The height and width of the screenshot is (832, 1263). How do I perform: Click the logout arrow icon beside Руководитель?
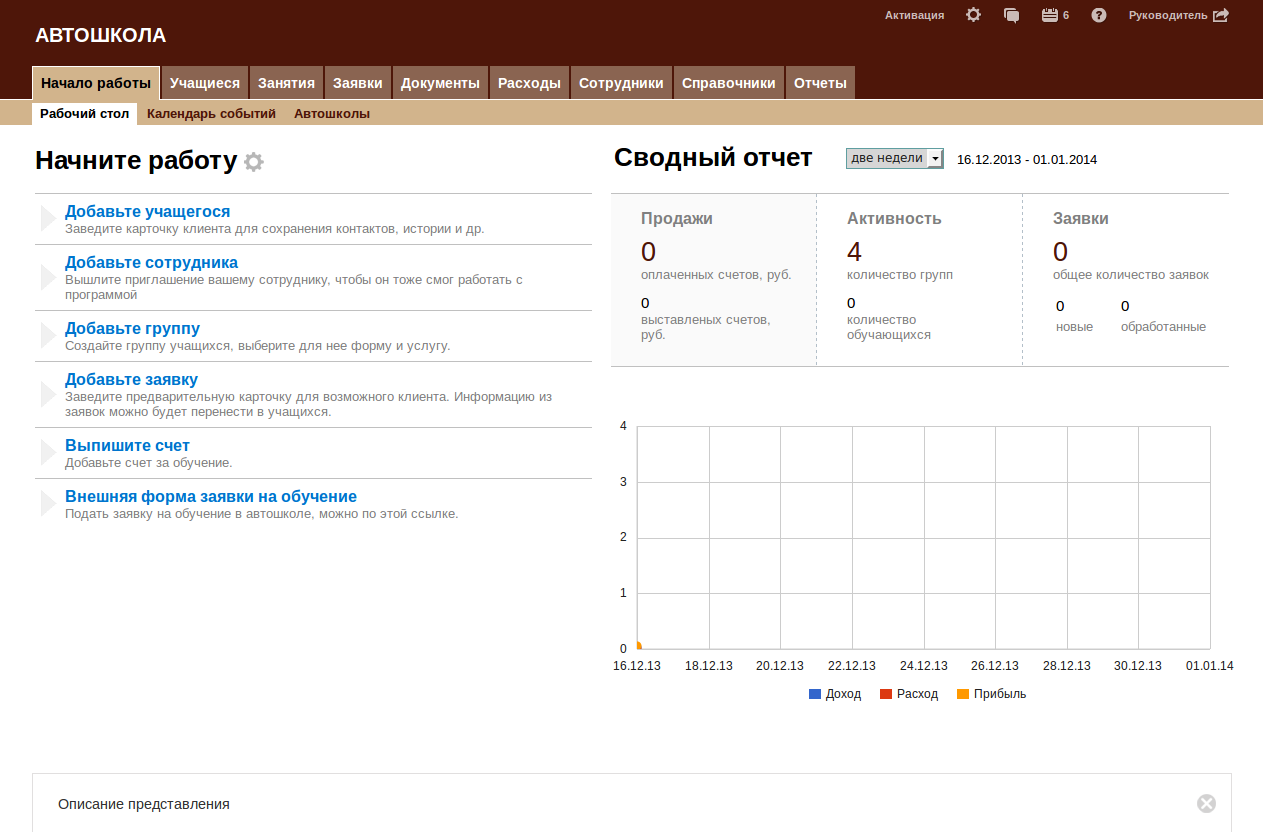1221,15
